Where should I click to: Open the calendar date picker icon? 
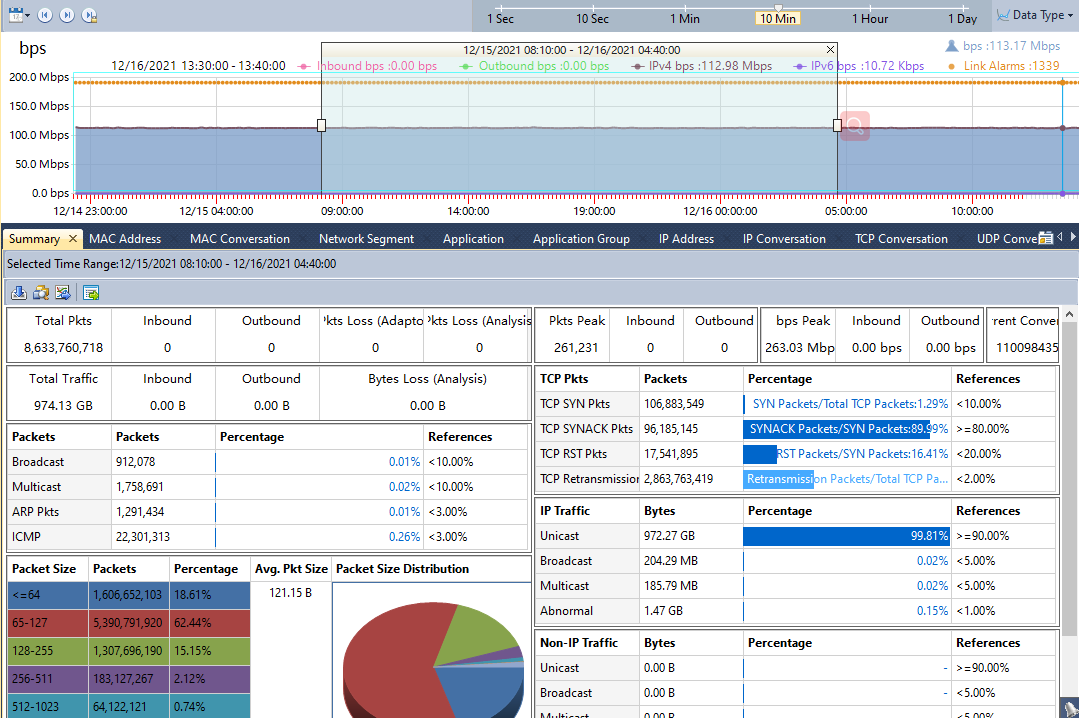15,15
